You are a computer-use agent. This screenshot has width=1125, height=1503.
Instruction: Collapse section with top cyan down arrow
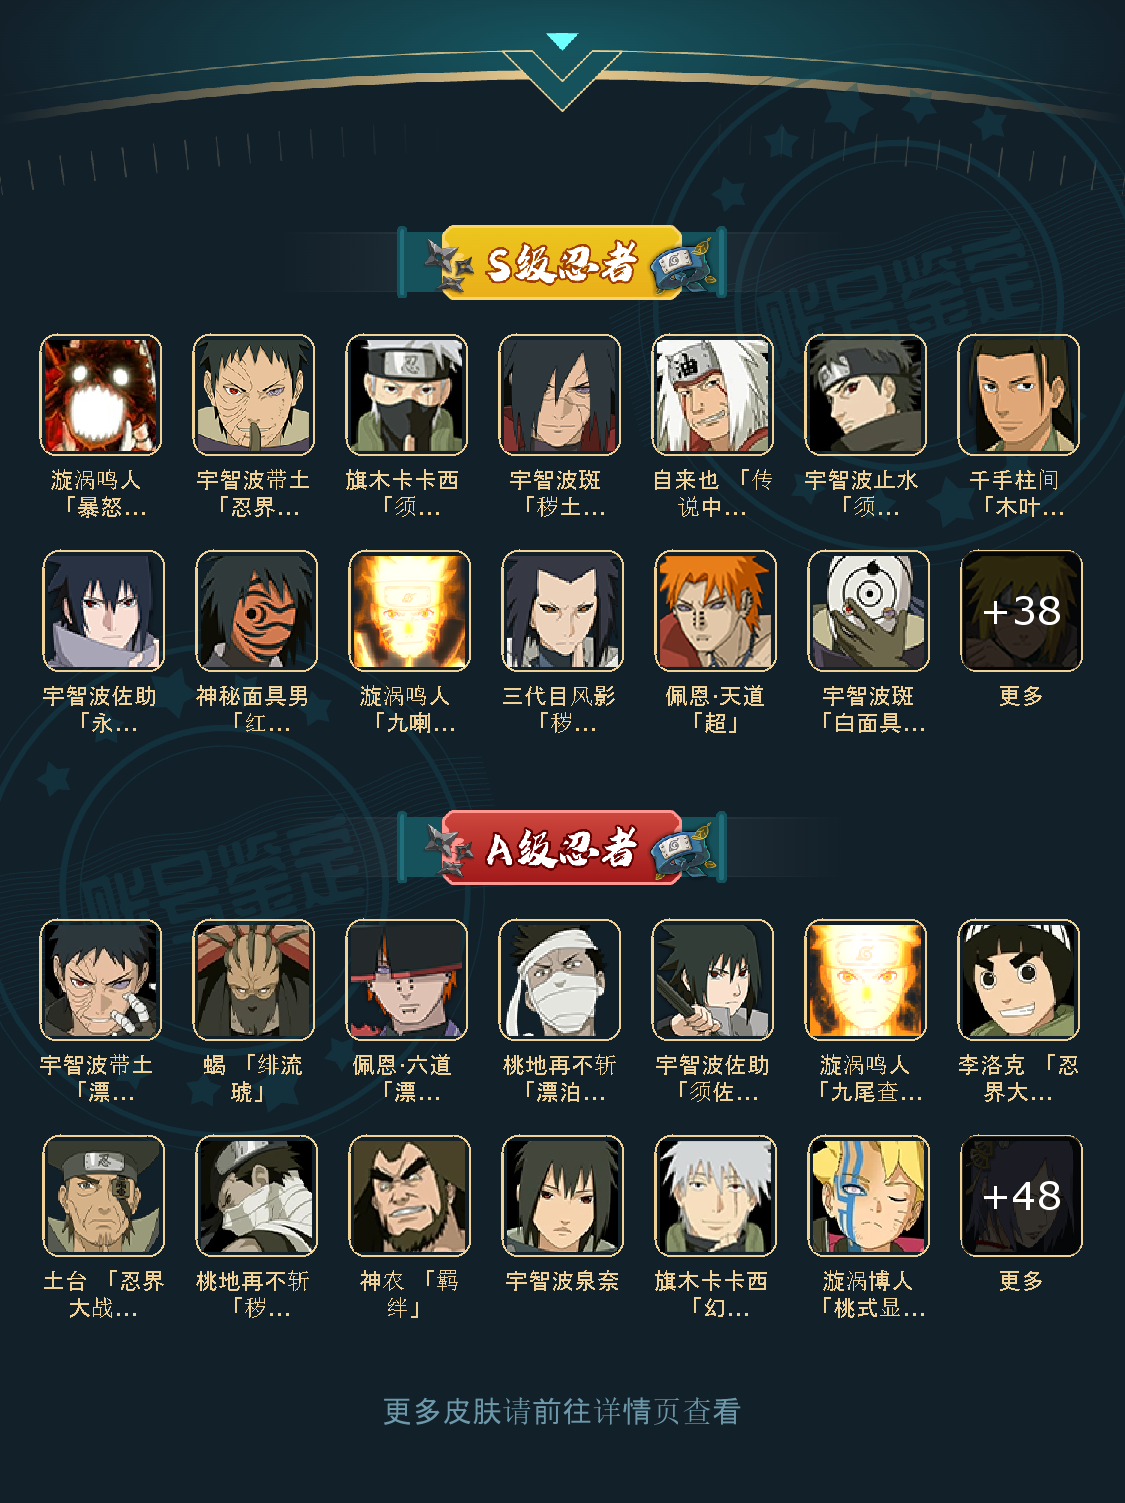point(562,42)
